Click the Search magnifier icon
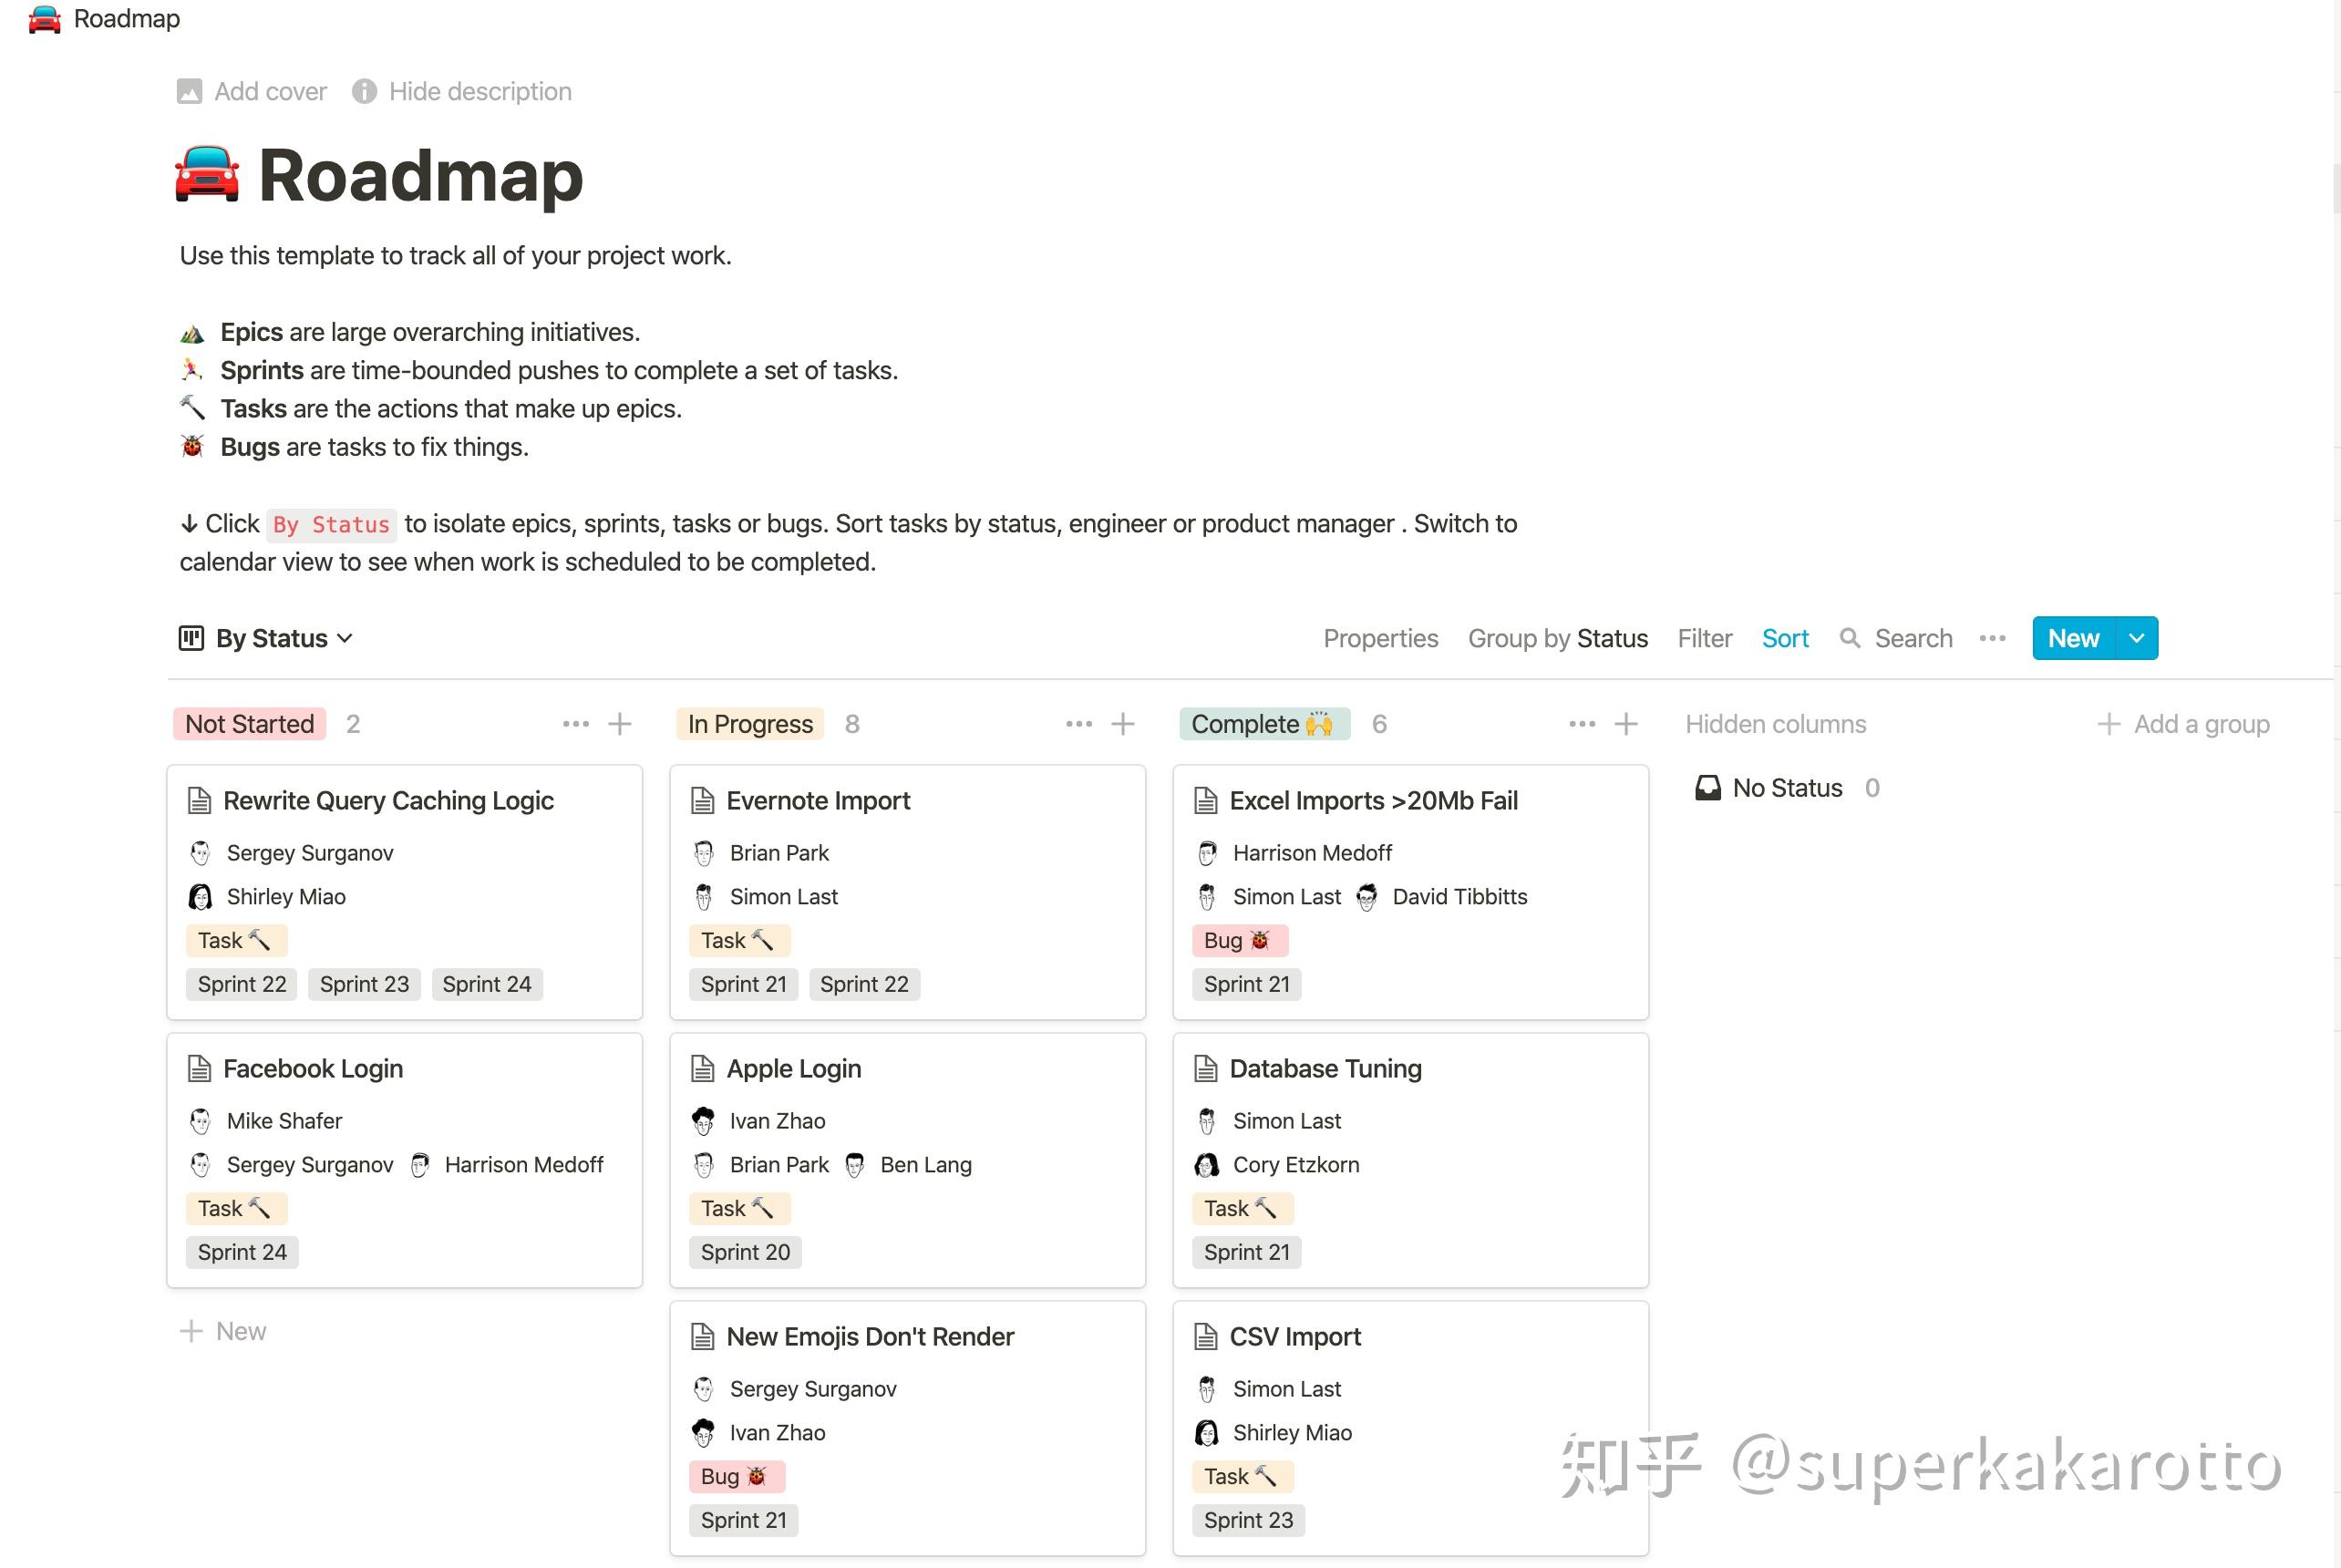The width and height of the screenshot is (2341, 1568). (1849, 639)
